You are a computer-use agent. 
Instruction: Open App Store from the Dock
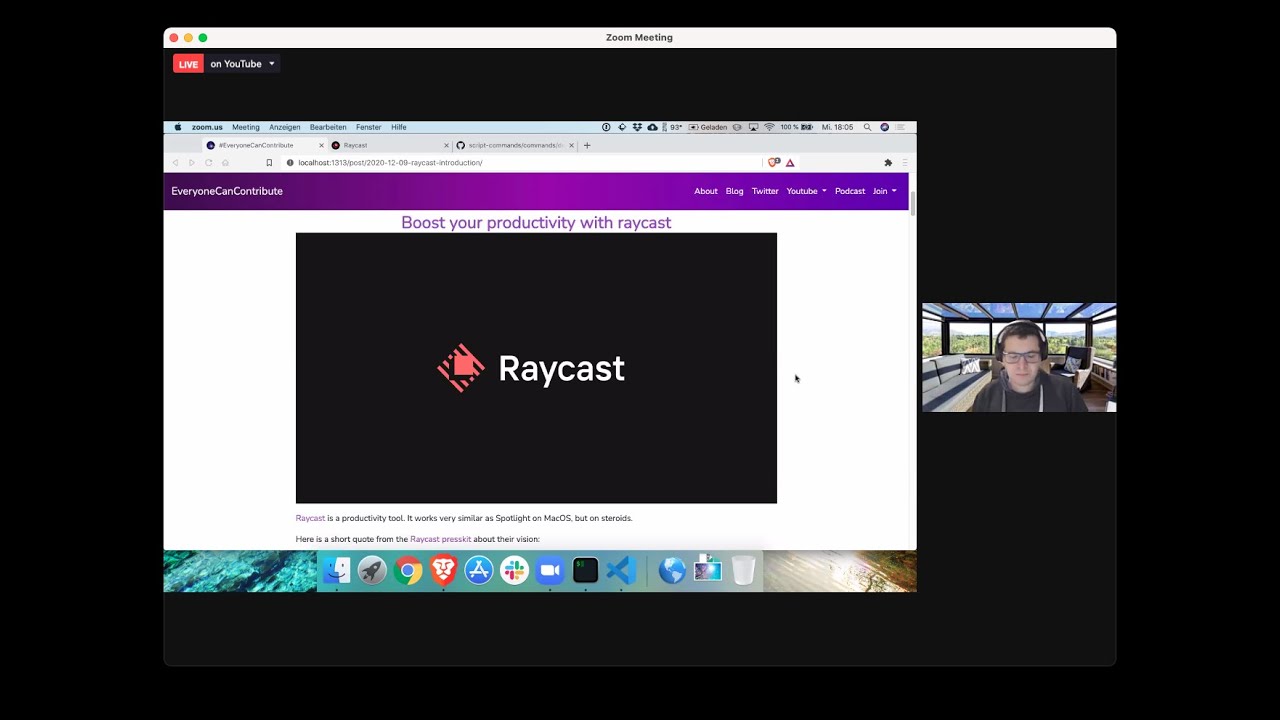pyautogui.click(x=479, y=571)
